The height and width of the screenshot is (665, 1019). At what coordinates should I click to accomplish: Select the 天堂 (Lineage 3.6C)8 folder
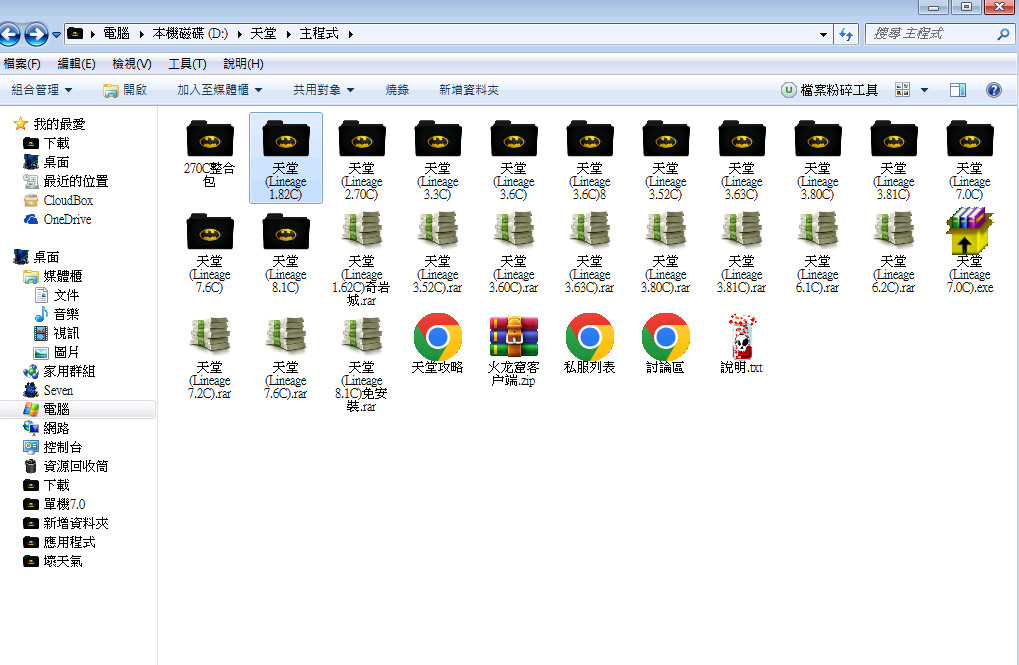tap(589, 160)
